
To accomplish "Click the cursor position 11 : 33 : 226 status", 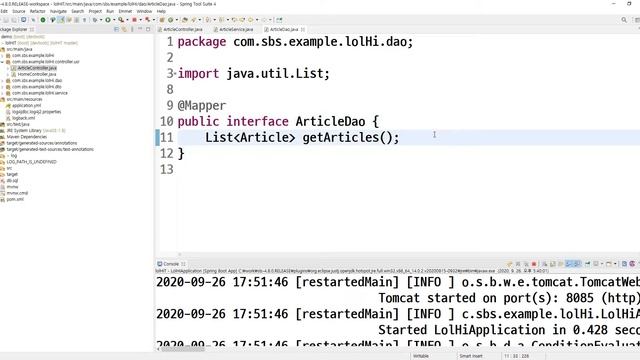I will pos(517,356).
